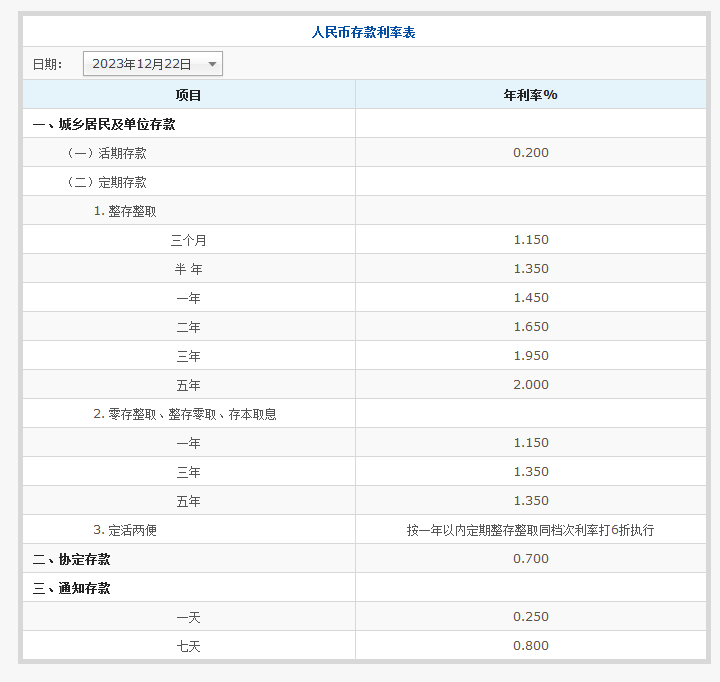The image size is (720, 682).
Task: Click the 年利率% column header
Action: point(530,95)
